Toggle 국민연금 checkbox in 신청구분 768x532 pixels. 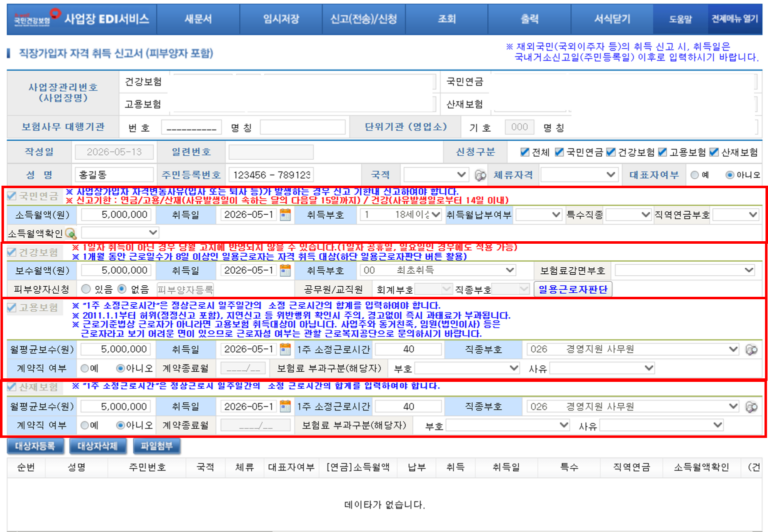[x=559, y=152]
